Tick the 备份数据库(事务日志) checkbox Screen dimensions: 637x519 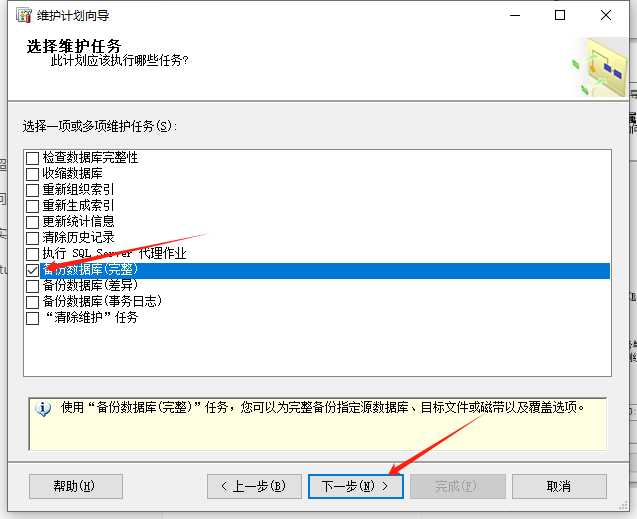[x=32, y=302]
